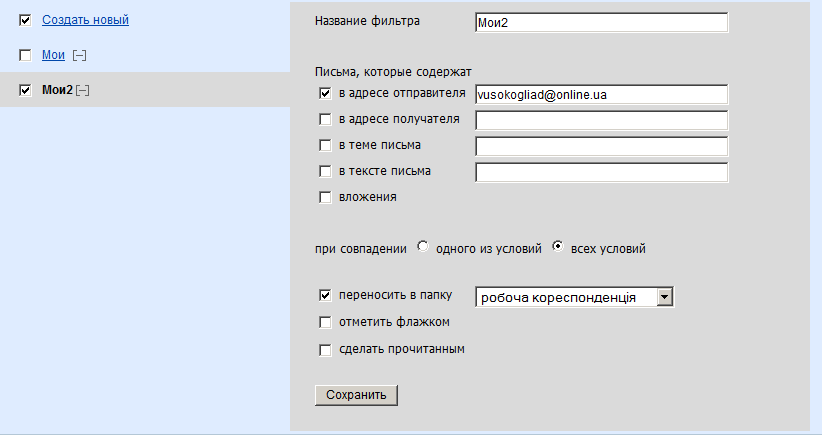Screen dimensions: 822x442
Task: Tick the в тексте письма checkbox
Action: [x=325, y=171]
